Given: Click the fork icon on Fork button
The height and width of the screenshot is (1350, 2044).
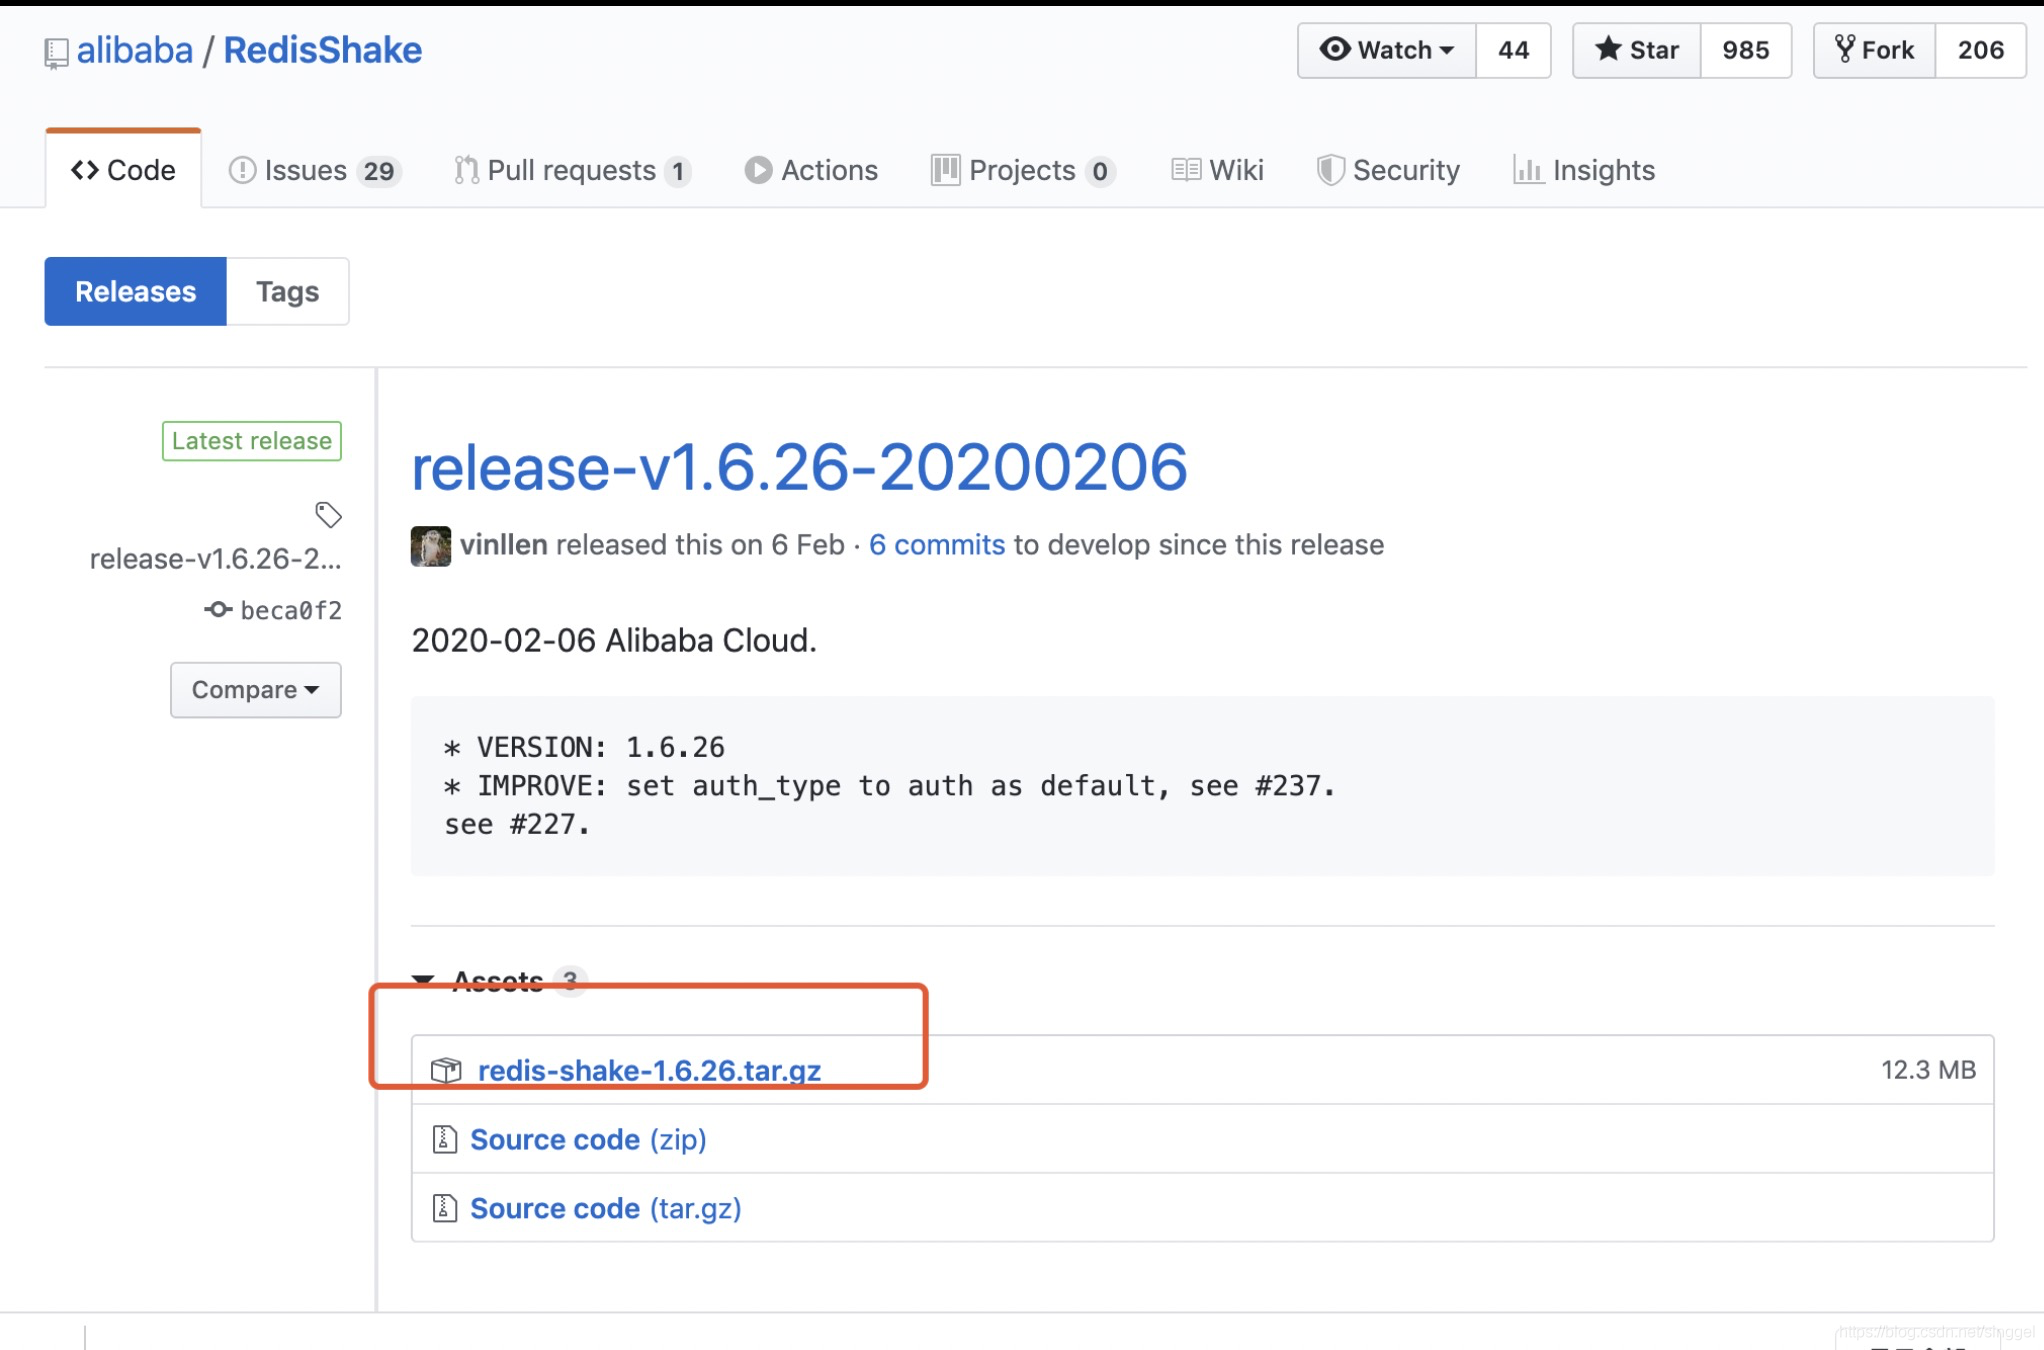Looking at the screenshot, I should 1846,49.
